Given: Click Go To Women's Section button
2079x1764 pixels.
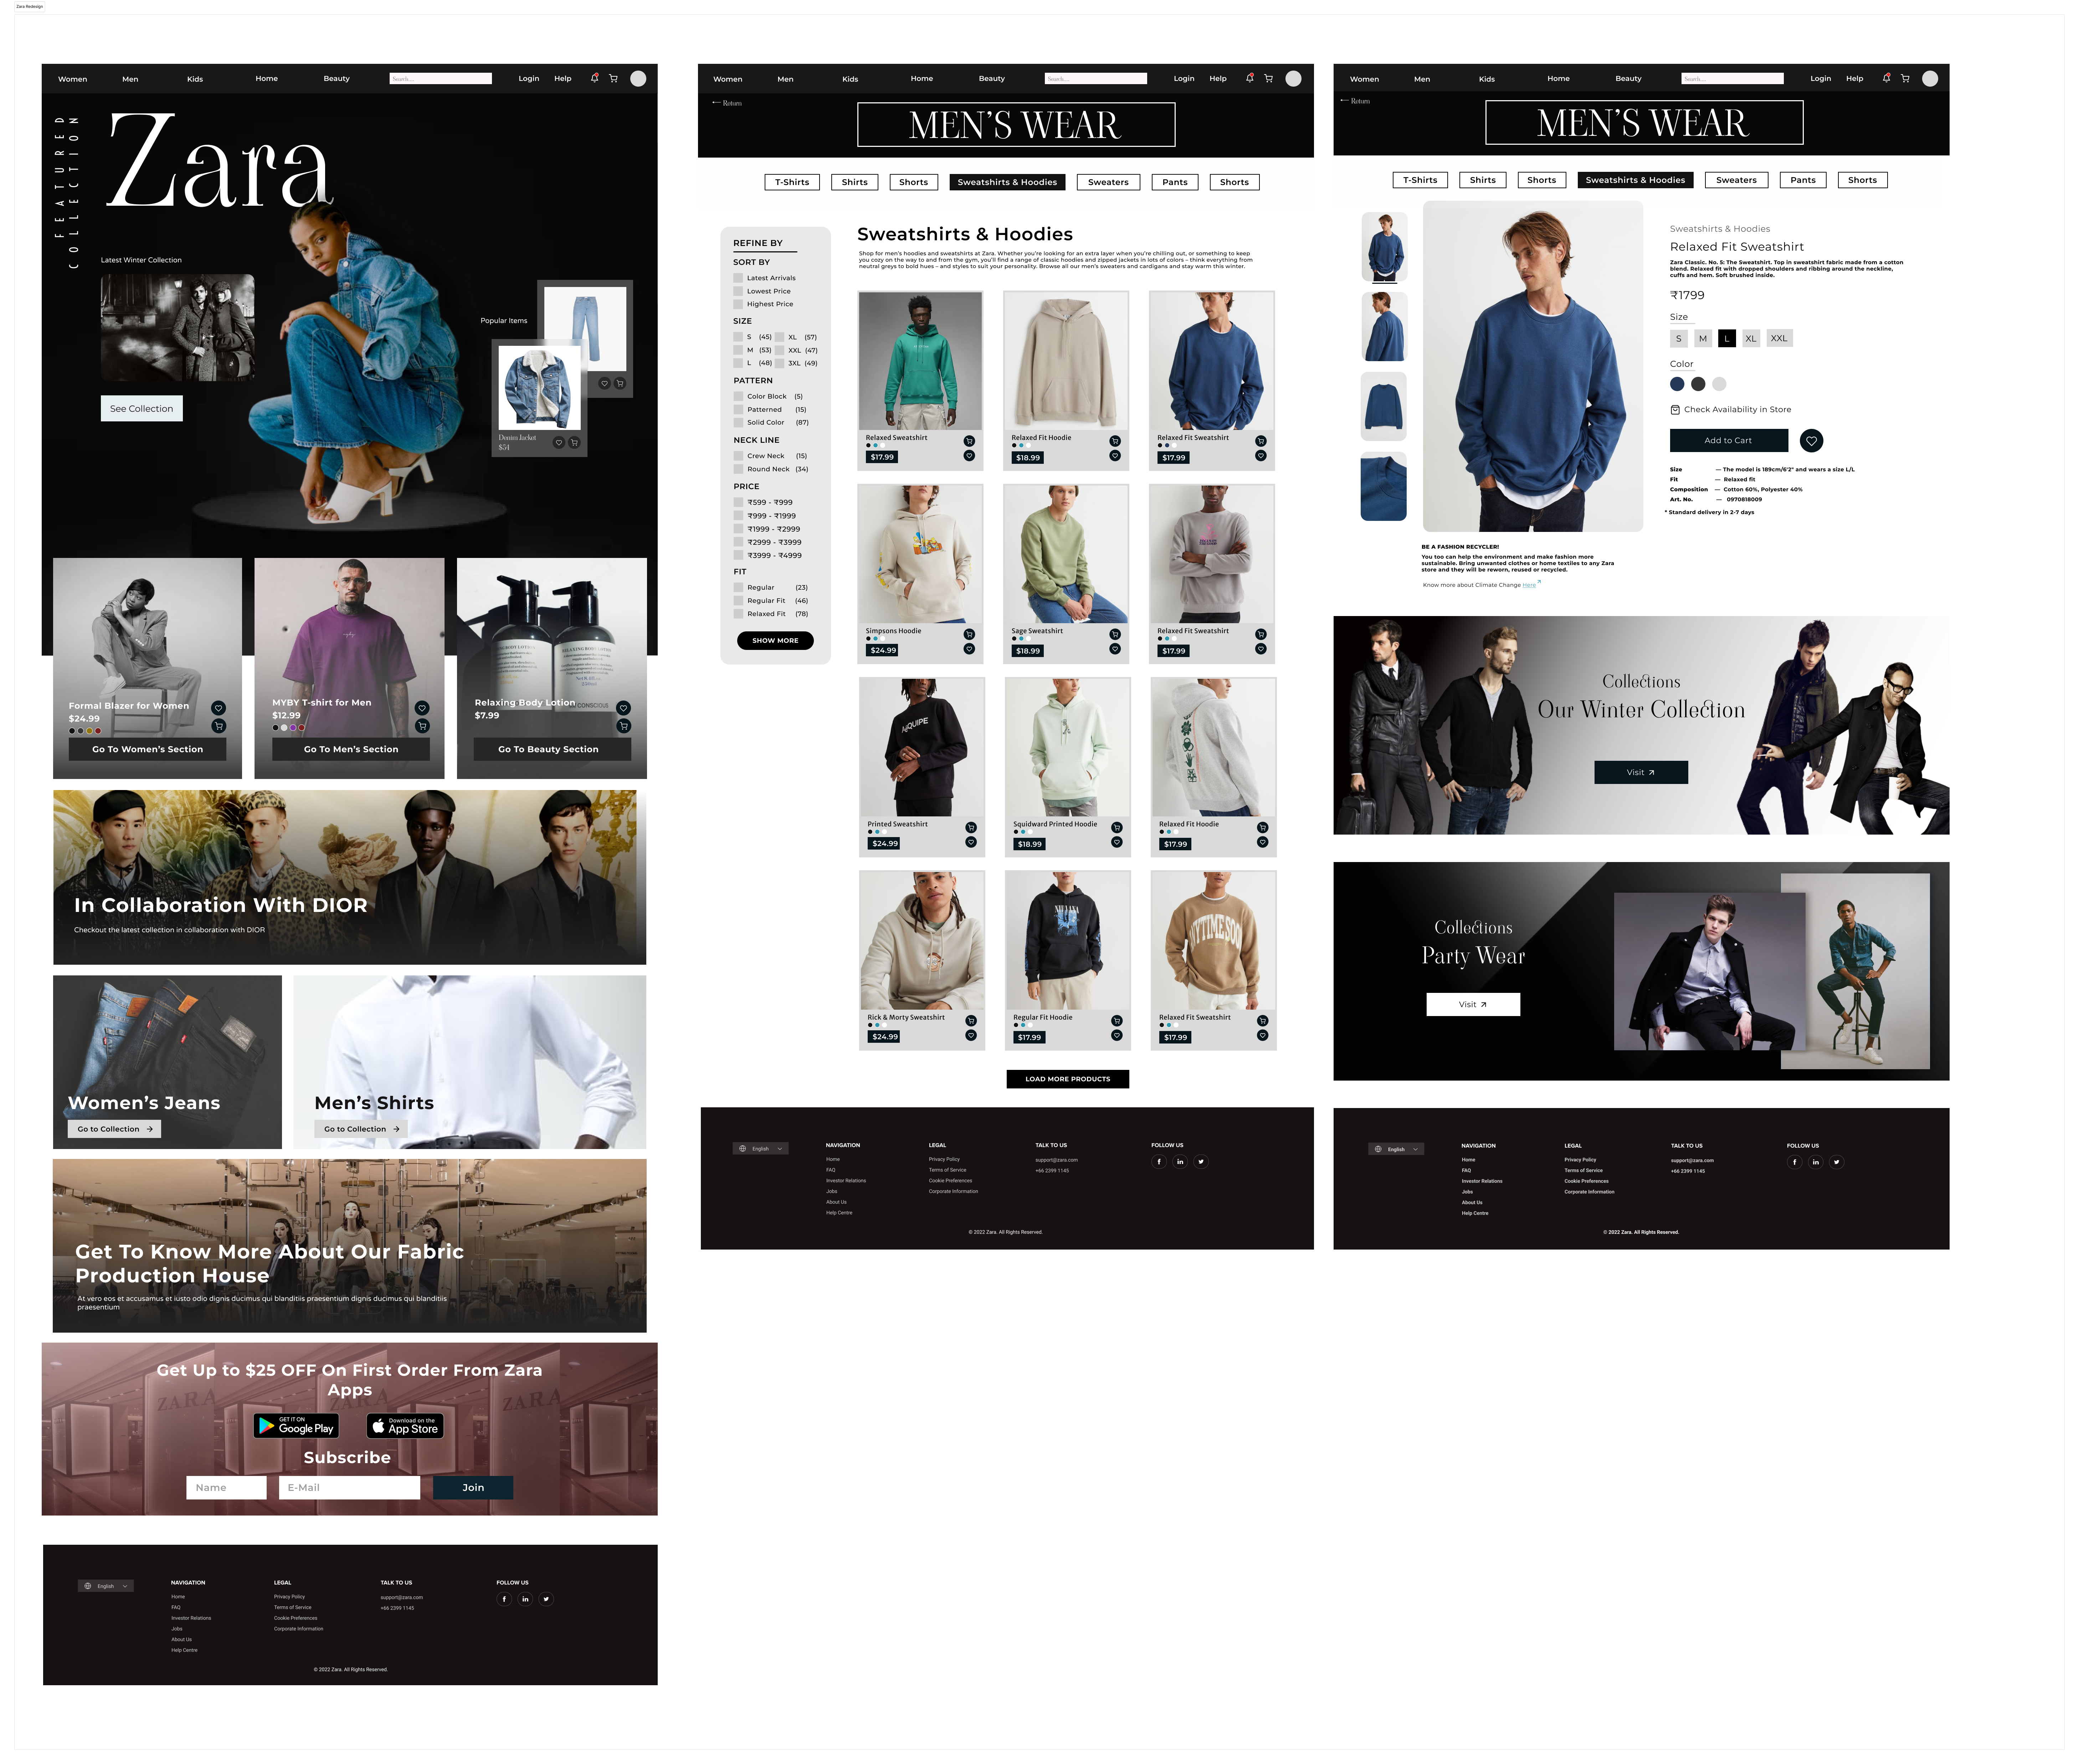Looking at the screenshot, I should pos(148,749).
